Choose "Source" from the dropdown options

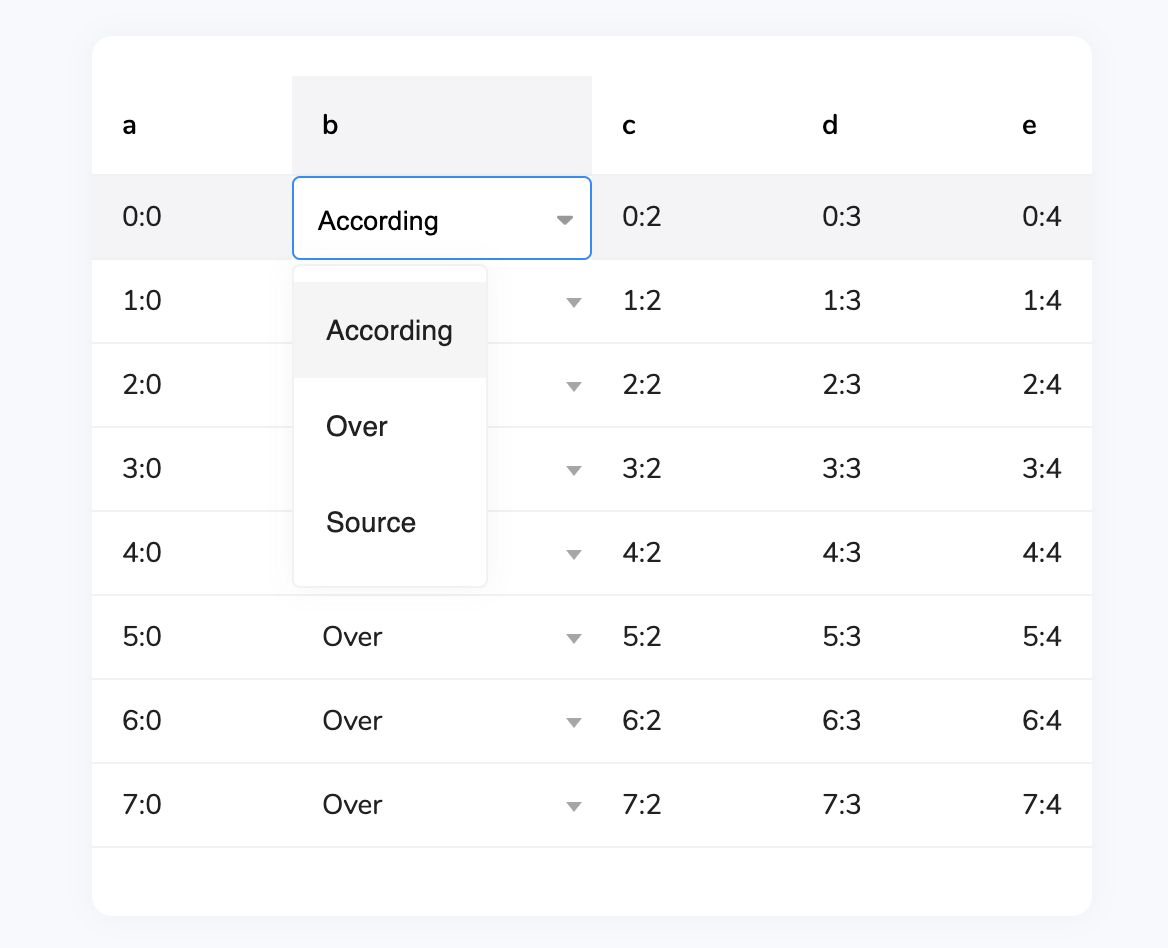pyautogui.click(x=371, y=523)
